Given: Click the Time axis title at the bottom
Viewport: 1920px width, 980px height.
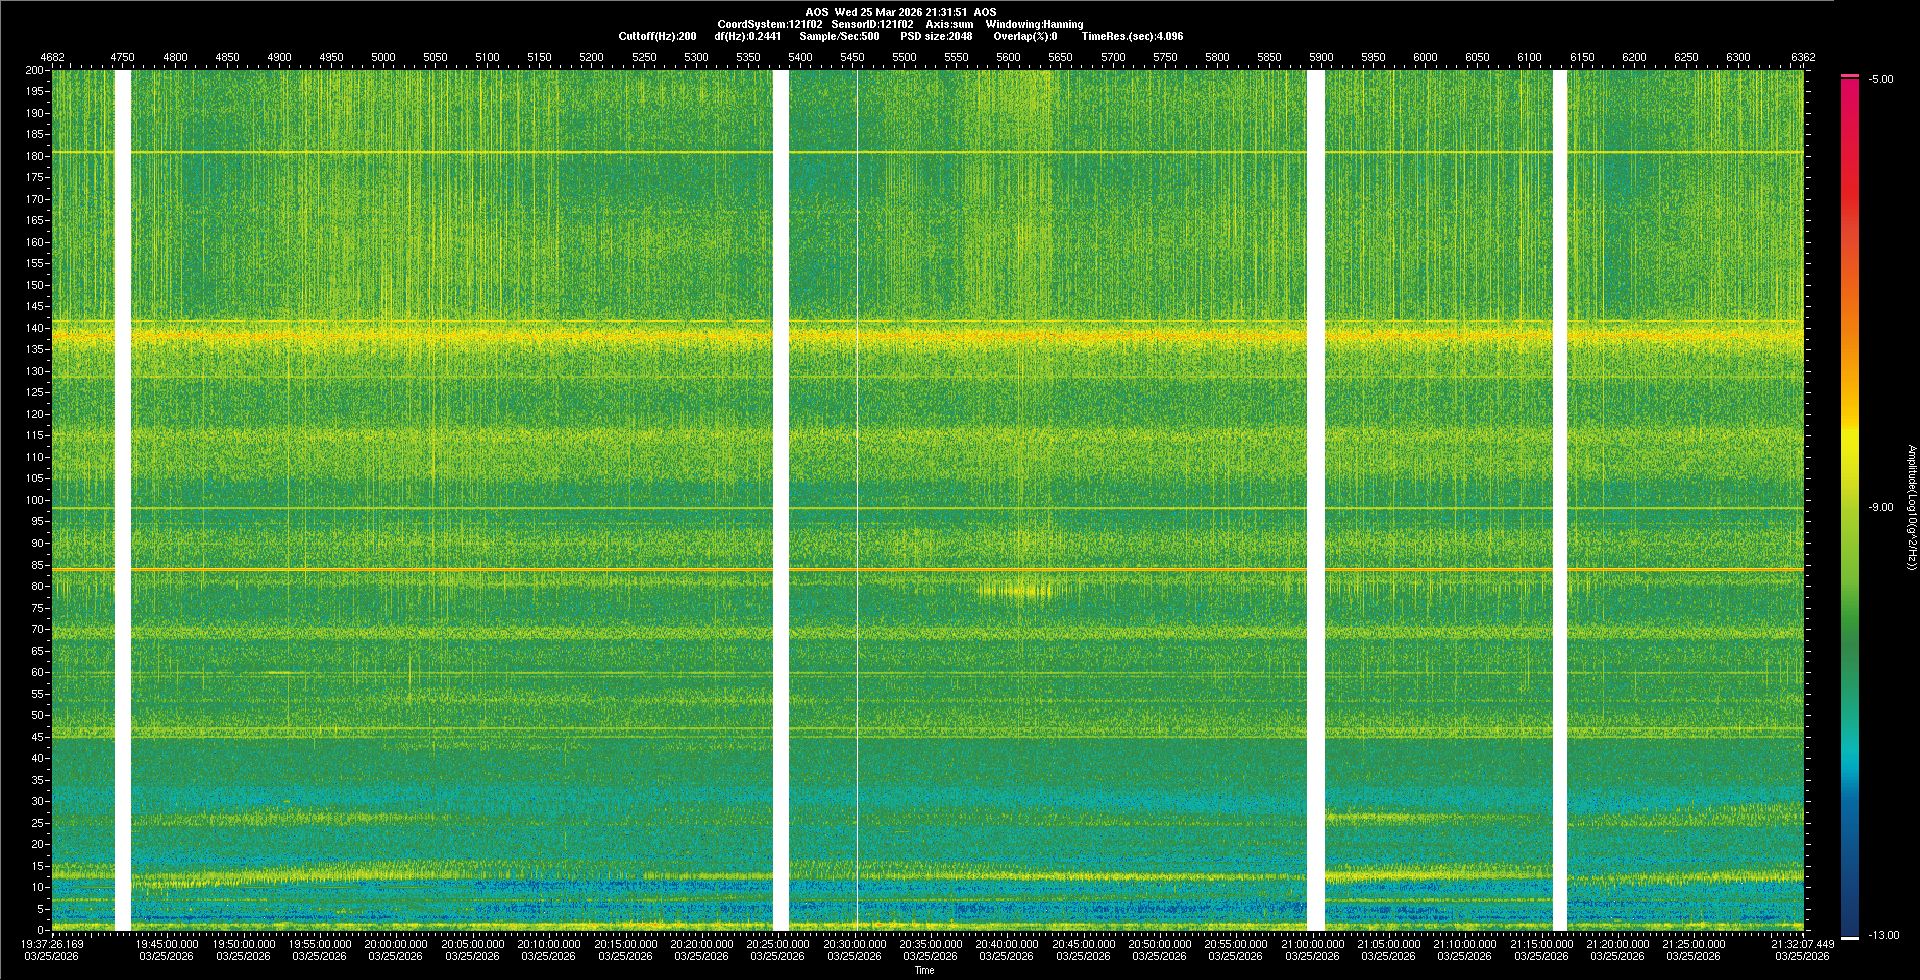Looking at the screenshot, I should [924, 970].
